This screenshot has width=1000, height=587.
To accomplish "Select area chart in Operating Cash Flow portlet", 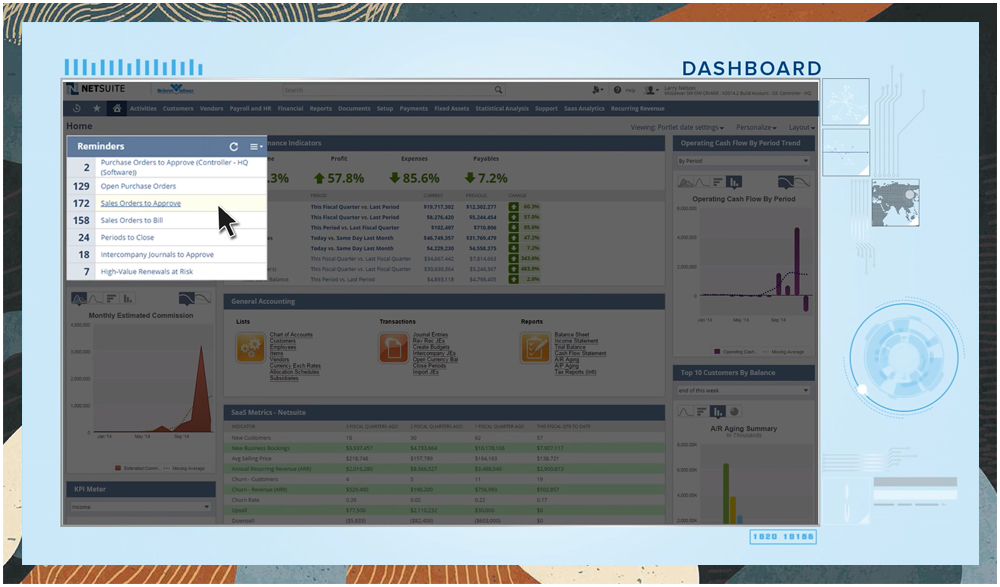I will 686,182.
